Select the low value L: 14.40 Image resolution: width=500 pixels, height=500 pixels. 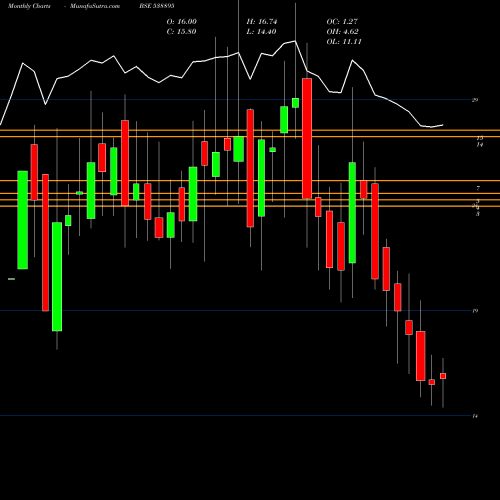(261, 32)
